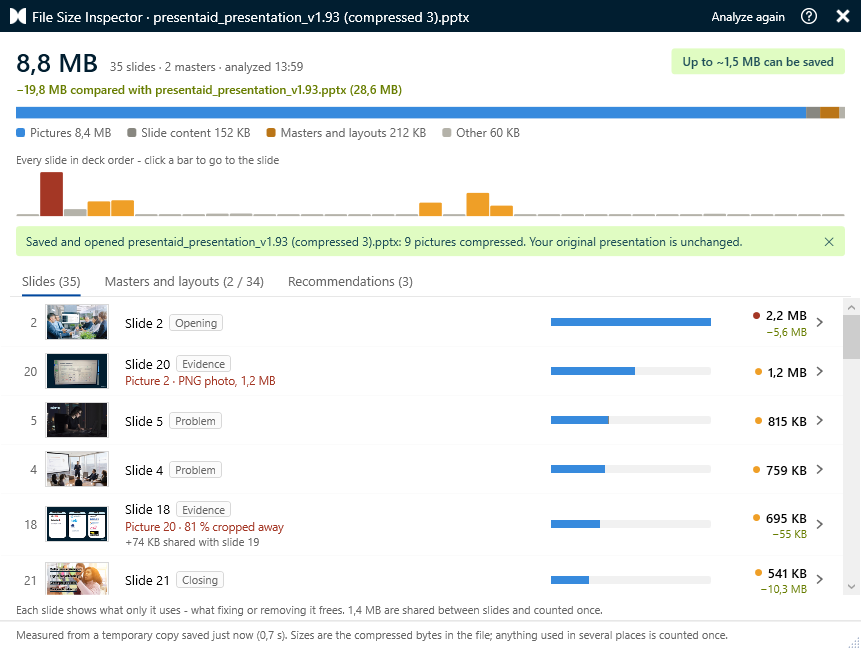Click the vertical scrollbar thumb
This screenshot has width=861, height=650.
(x=852, y=337)
